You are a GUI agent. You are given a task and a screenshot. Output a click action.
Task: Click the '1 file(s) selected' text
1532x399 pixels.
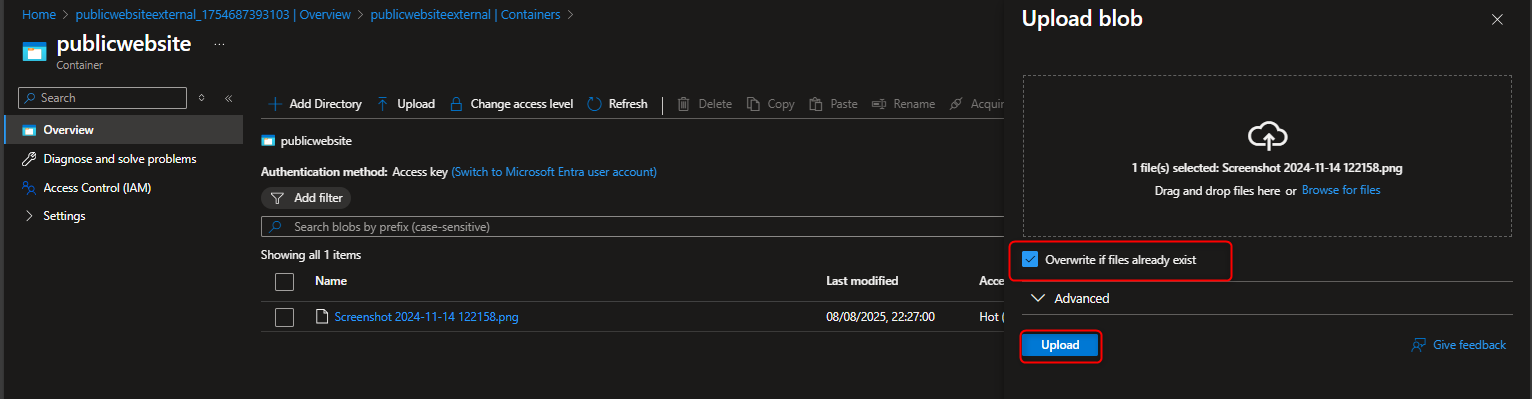1266,169
